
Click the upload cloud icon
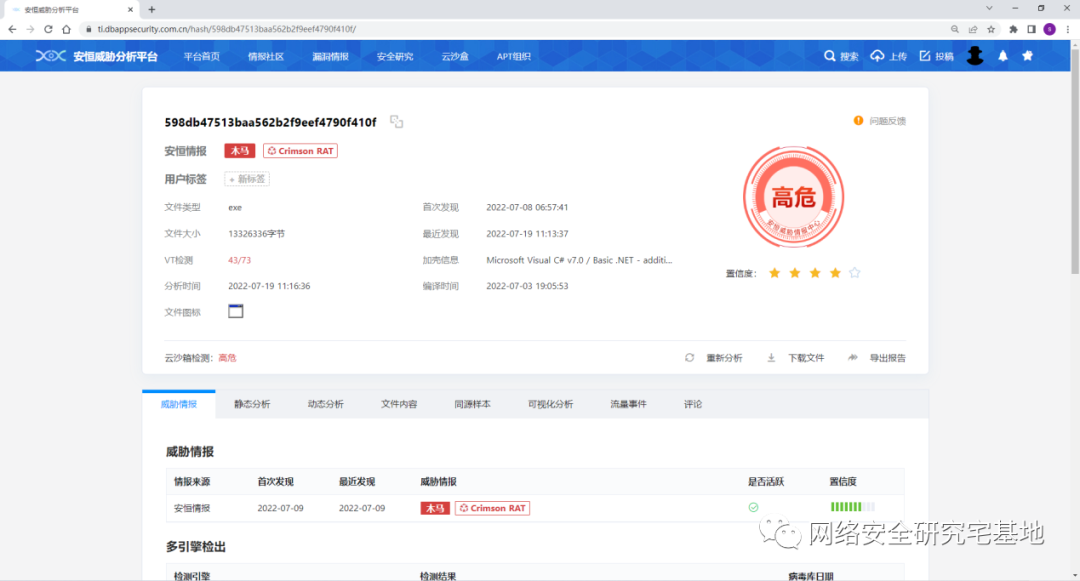click(877, 56)
